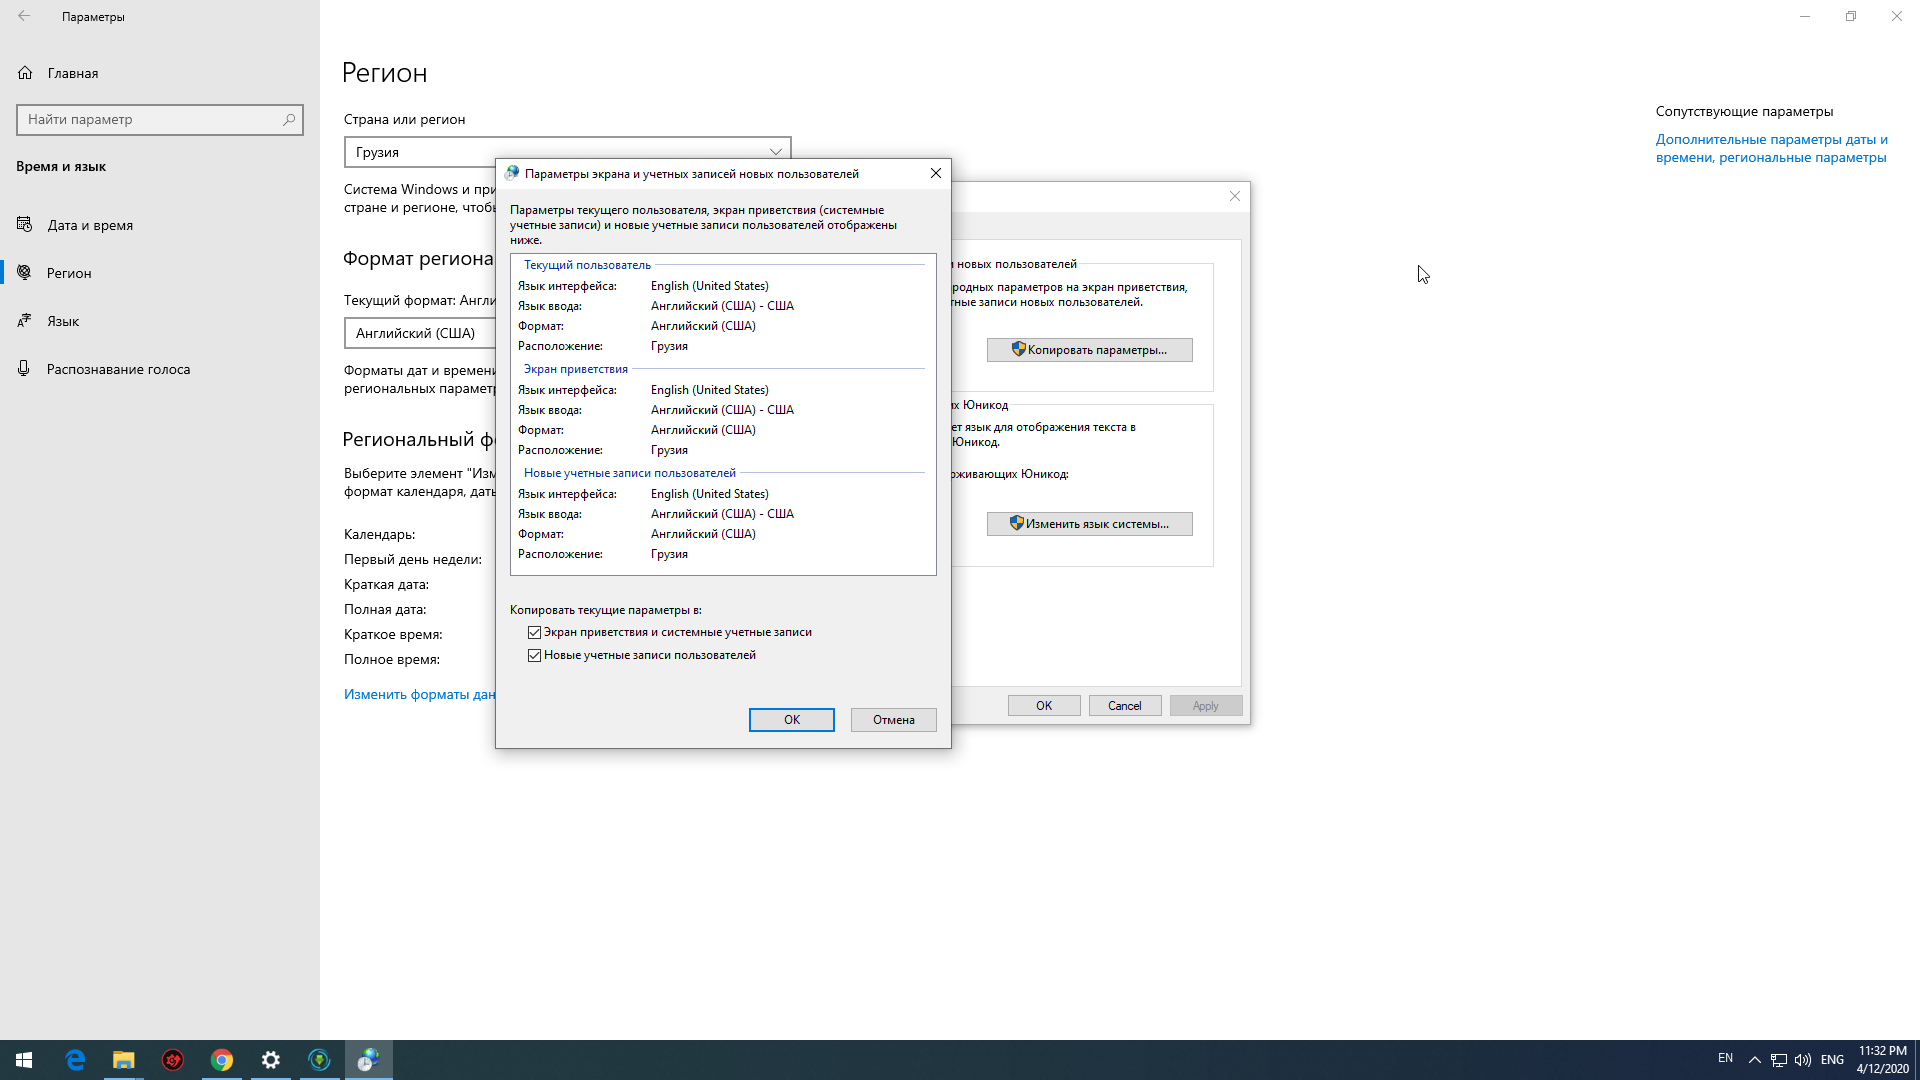Click the search magnifier icon

[x=289, y=119]
